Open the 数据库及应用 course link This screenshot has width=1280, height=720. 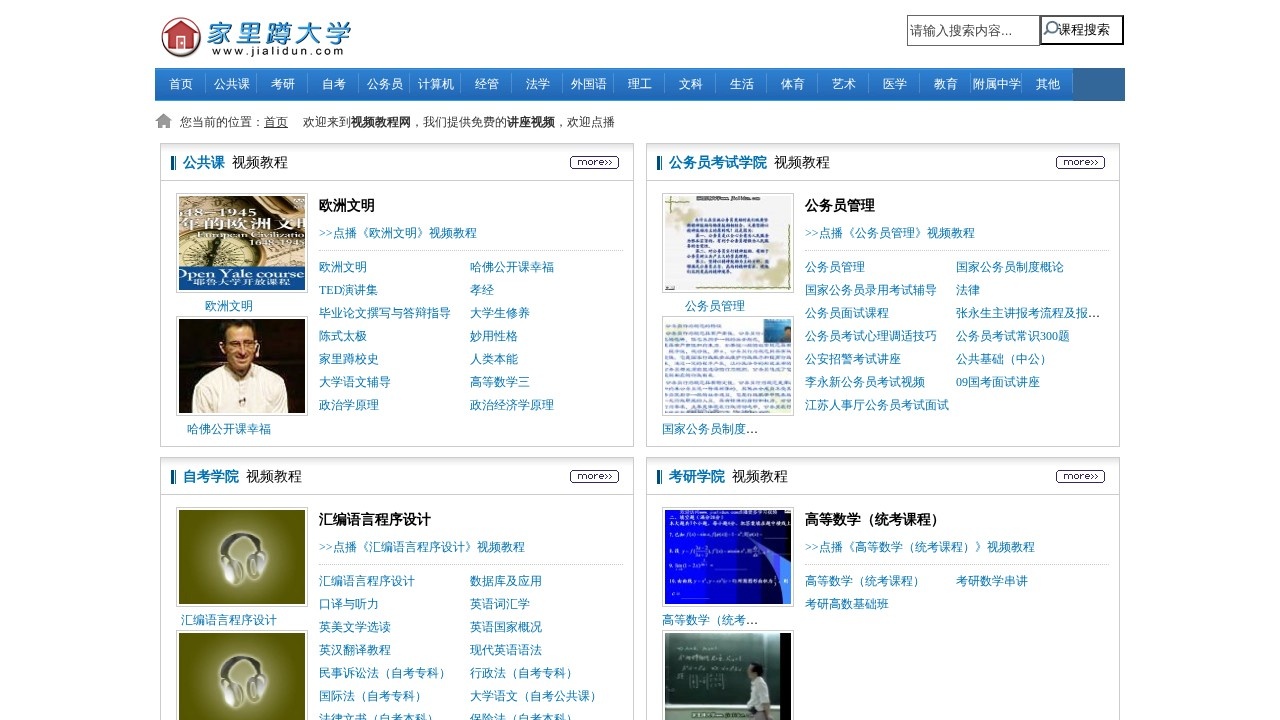tap(506, 581)
